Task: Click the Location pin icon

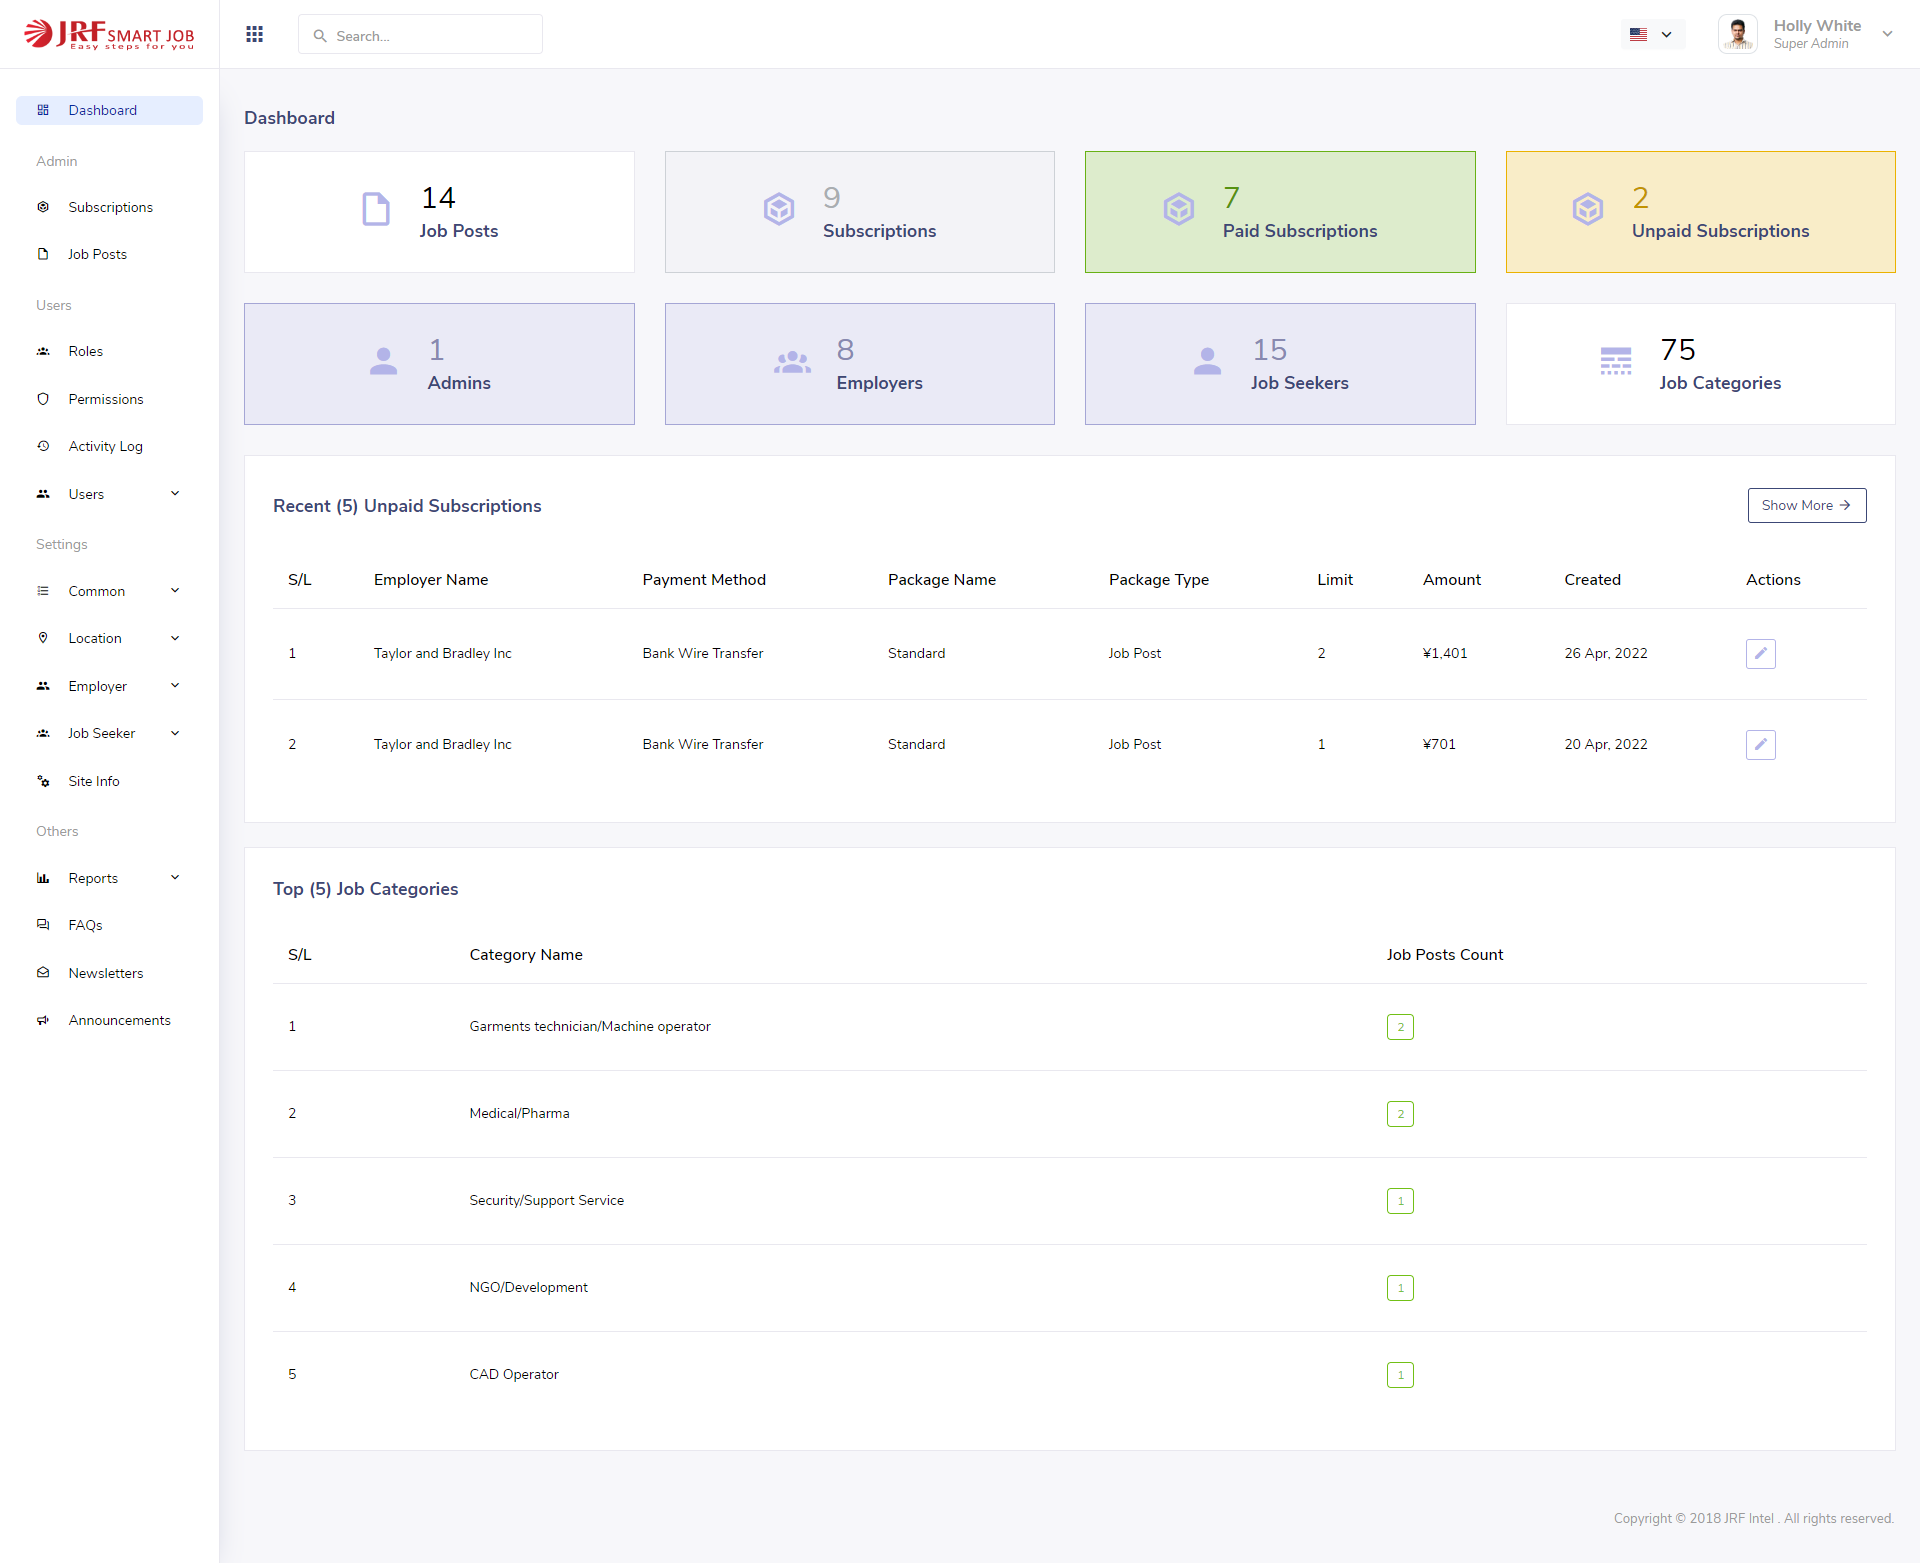Action: 43,638
